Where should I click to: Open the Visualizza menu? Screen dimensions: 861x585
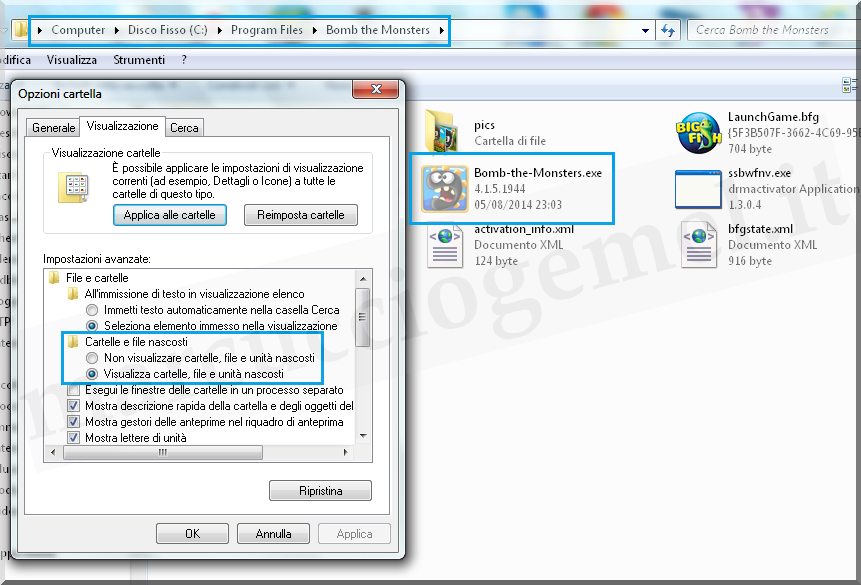(x=71, y=60)
